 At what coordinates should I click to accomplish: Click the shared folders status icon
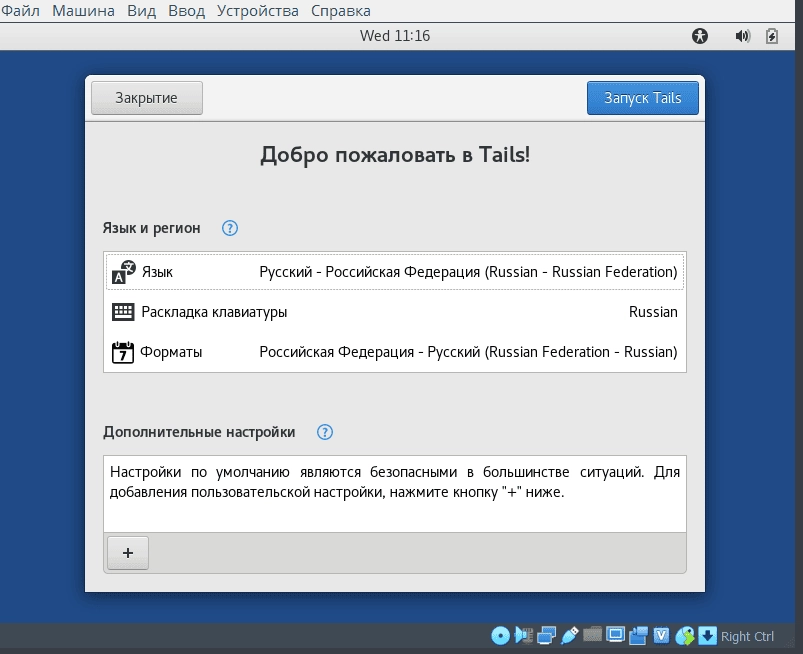(593, 635)
